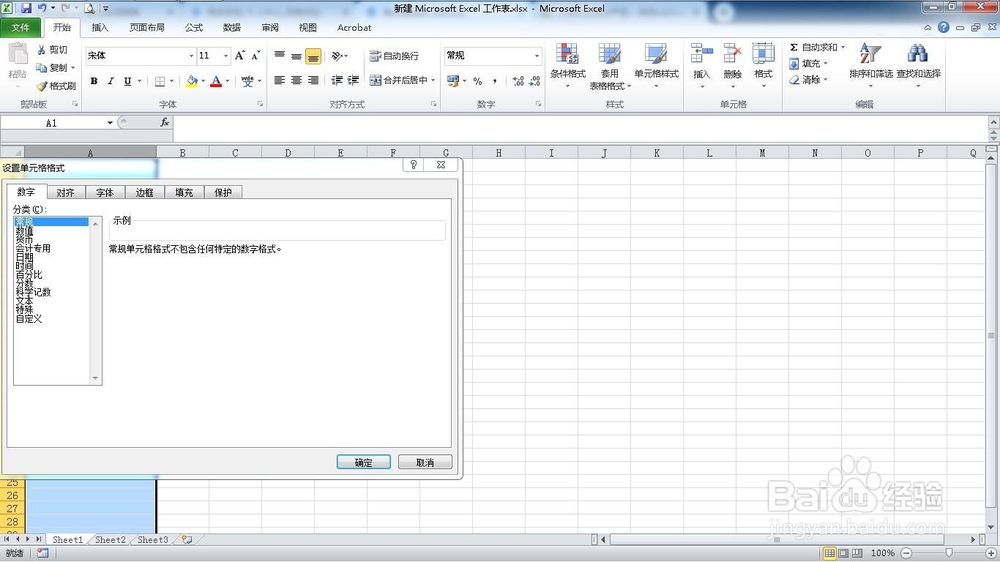The image size is (1000, 562).
Task: Click the dialog help question mark
Action: tap(413, 165)
